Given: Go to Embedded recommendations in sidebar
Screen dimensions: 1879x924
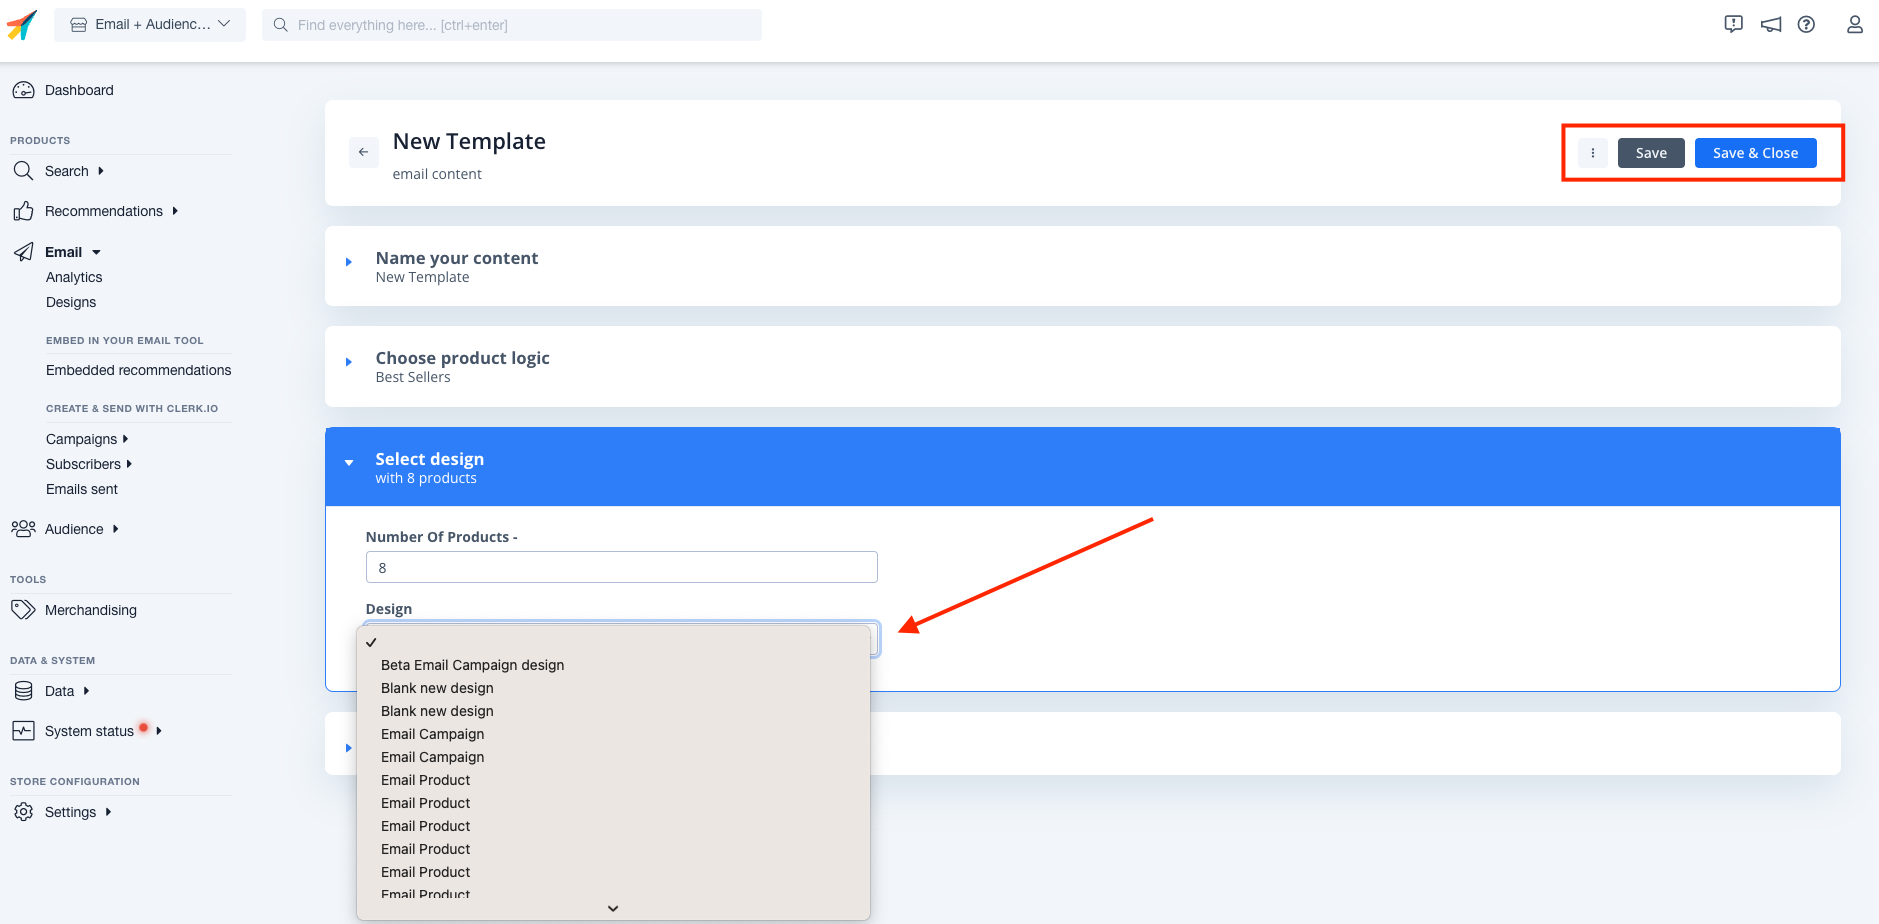Looking at the screenshot, I should pos(138,370).
